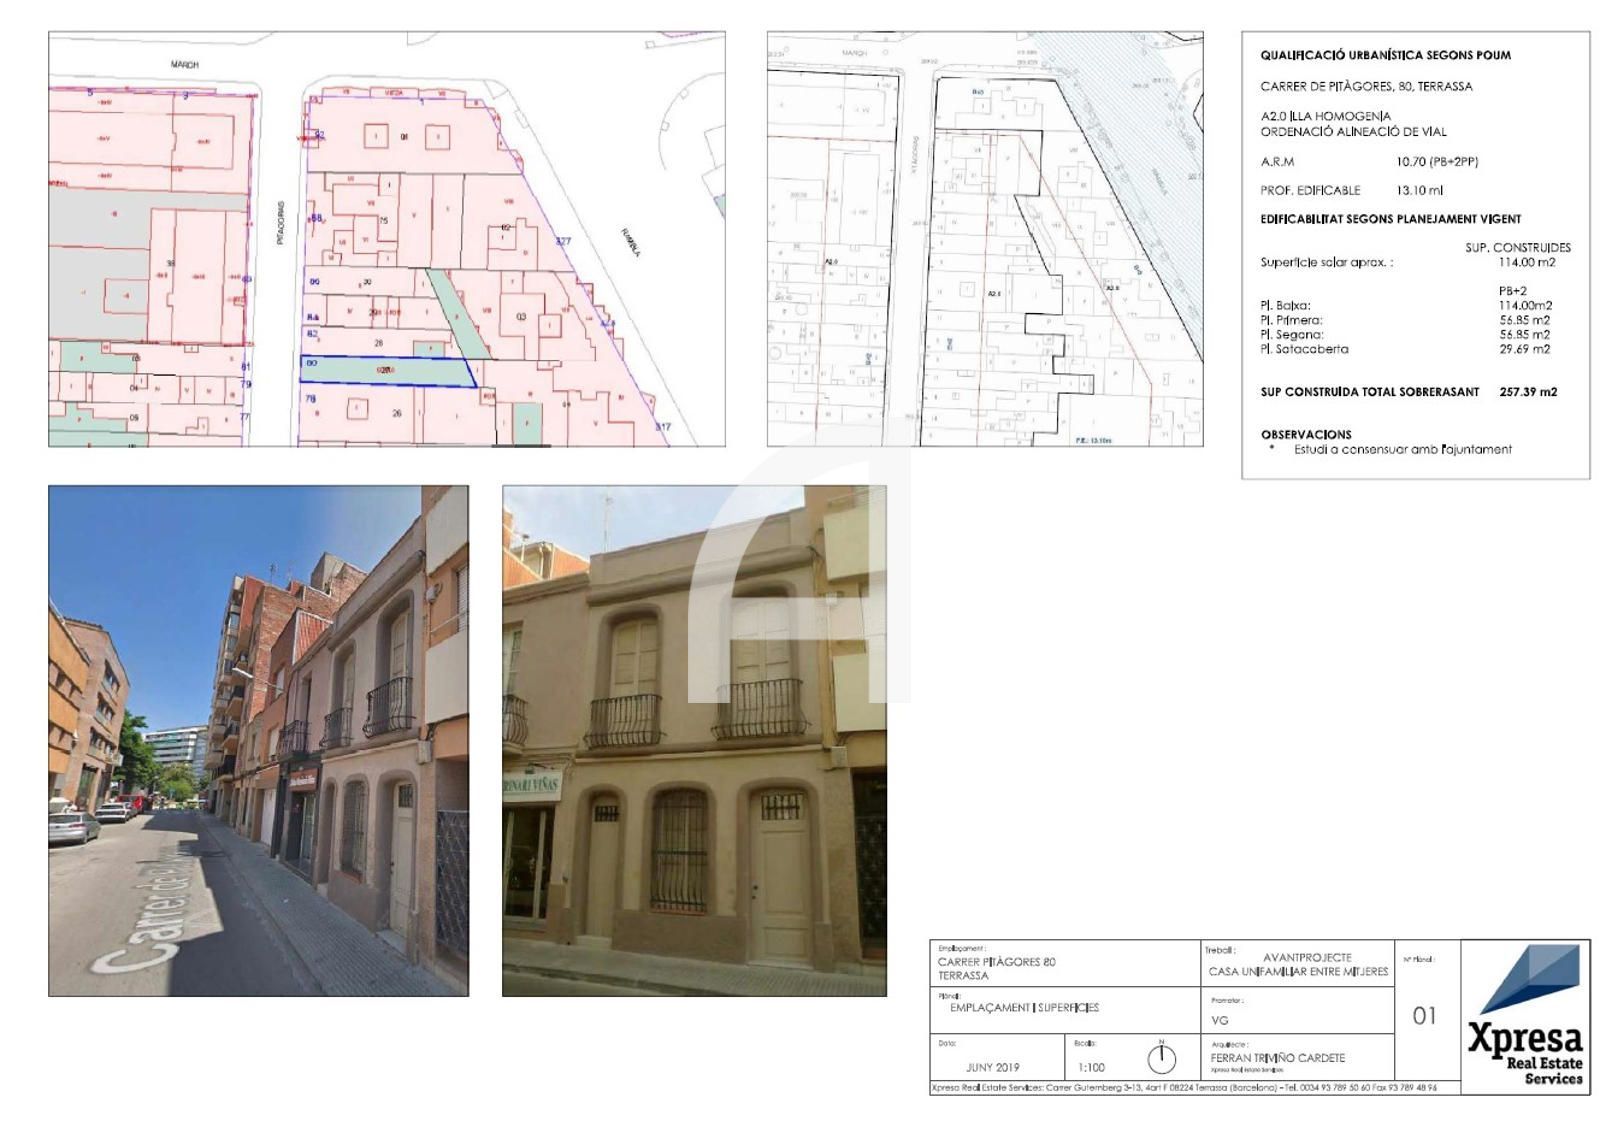
Task: Click the 1:100 scale value
Action: click(x=1091, y=1067)
